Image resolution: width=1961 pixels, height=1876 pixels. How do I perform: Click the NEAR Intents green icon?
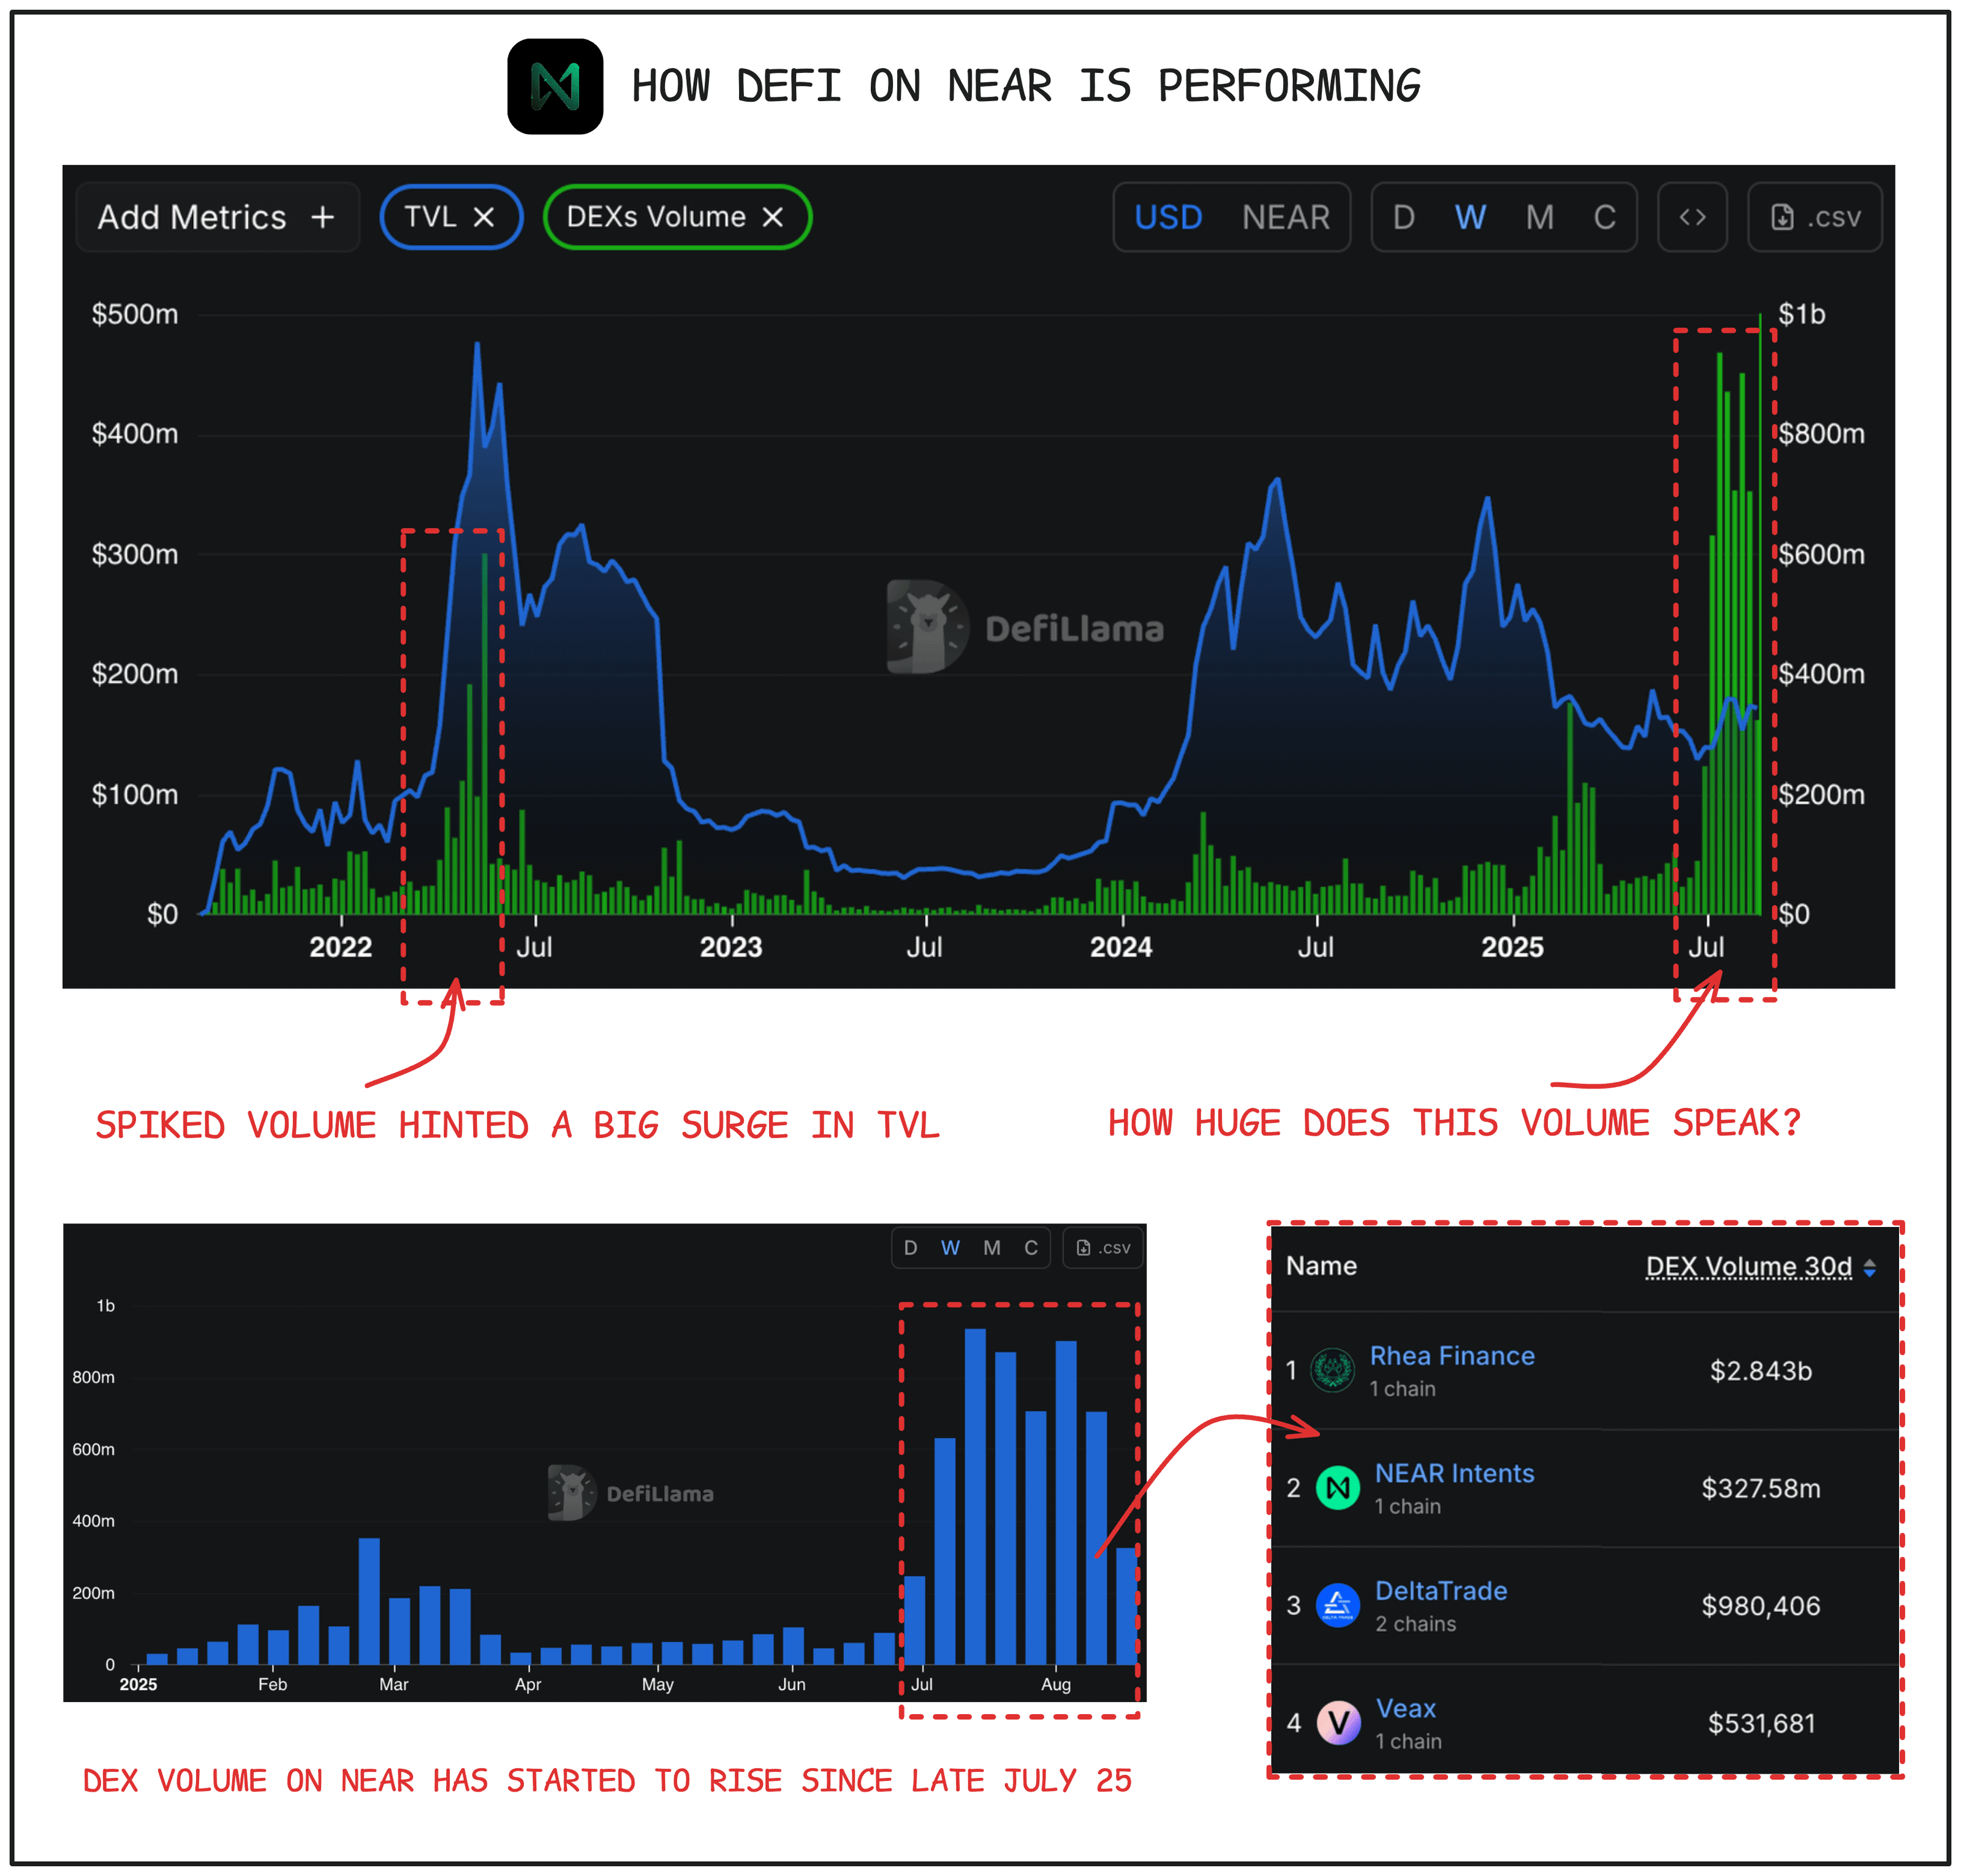1337,1488
